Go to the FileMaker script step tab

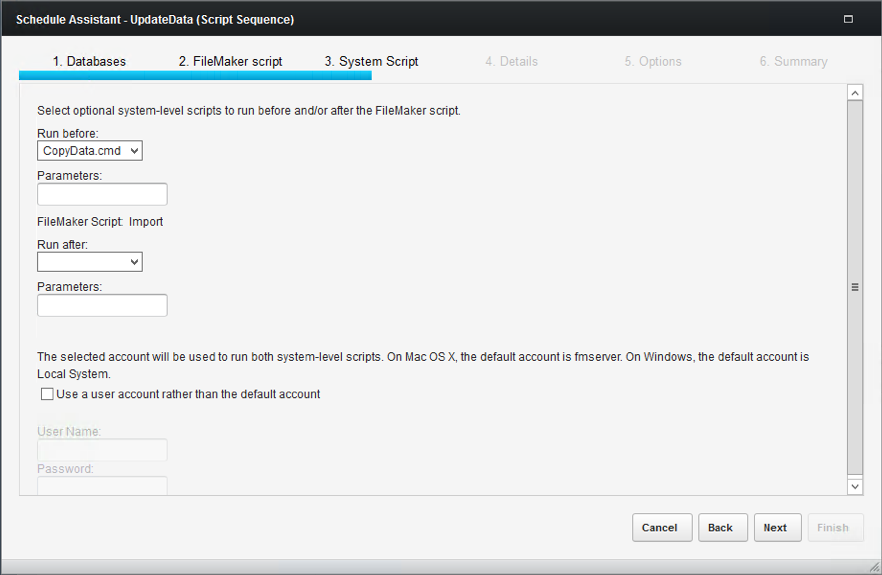(x=231, y=61)
